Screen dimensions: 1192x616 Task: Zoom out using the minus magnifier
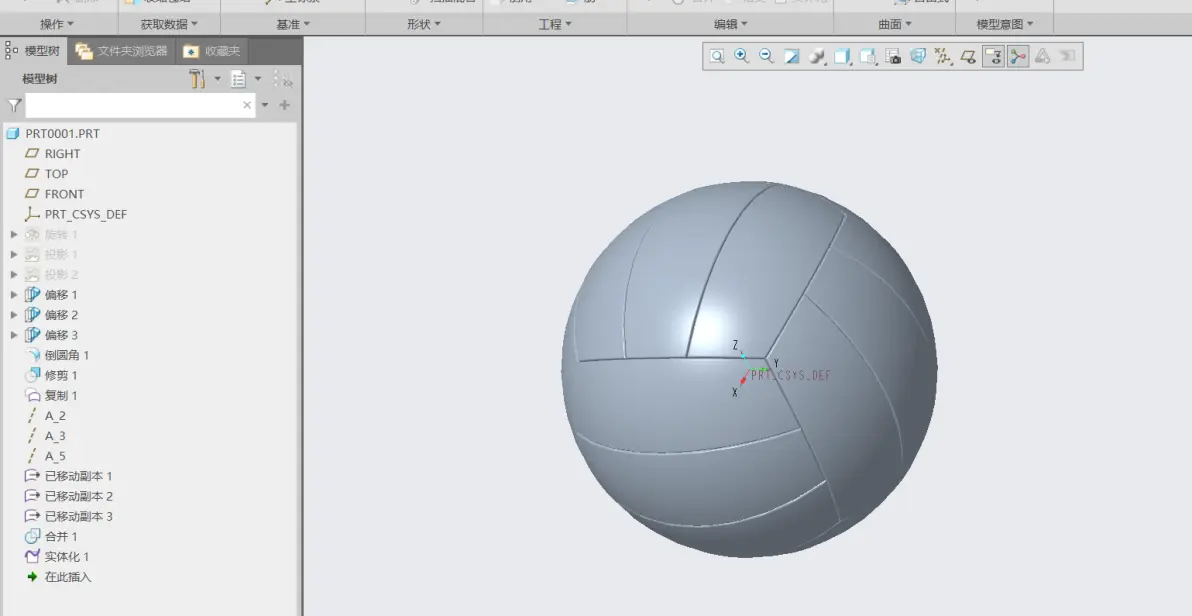pyautogui.click(x=766, y=56)
